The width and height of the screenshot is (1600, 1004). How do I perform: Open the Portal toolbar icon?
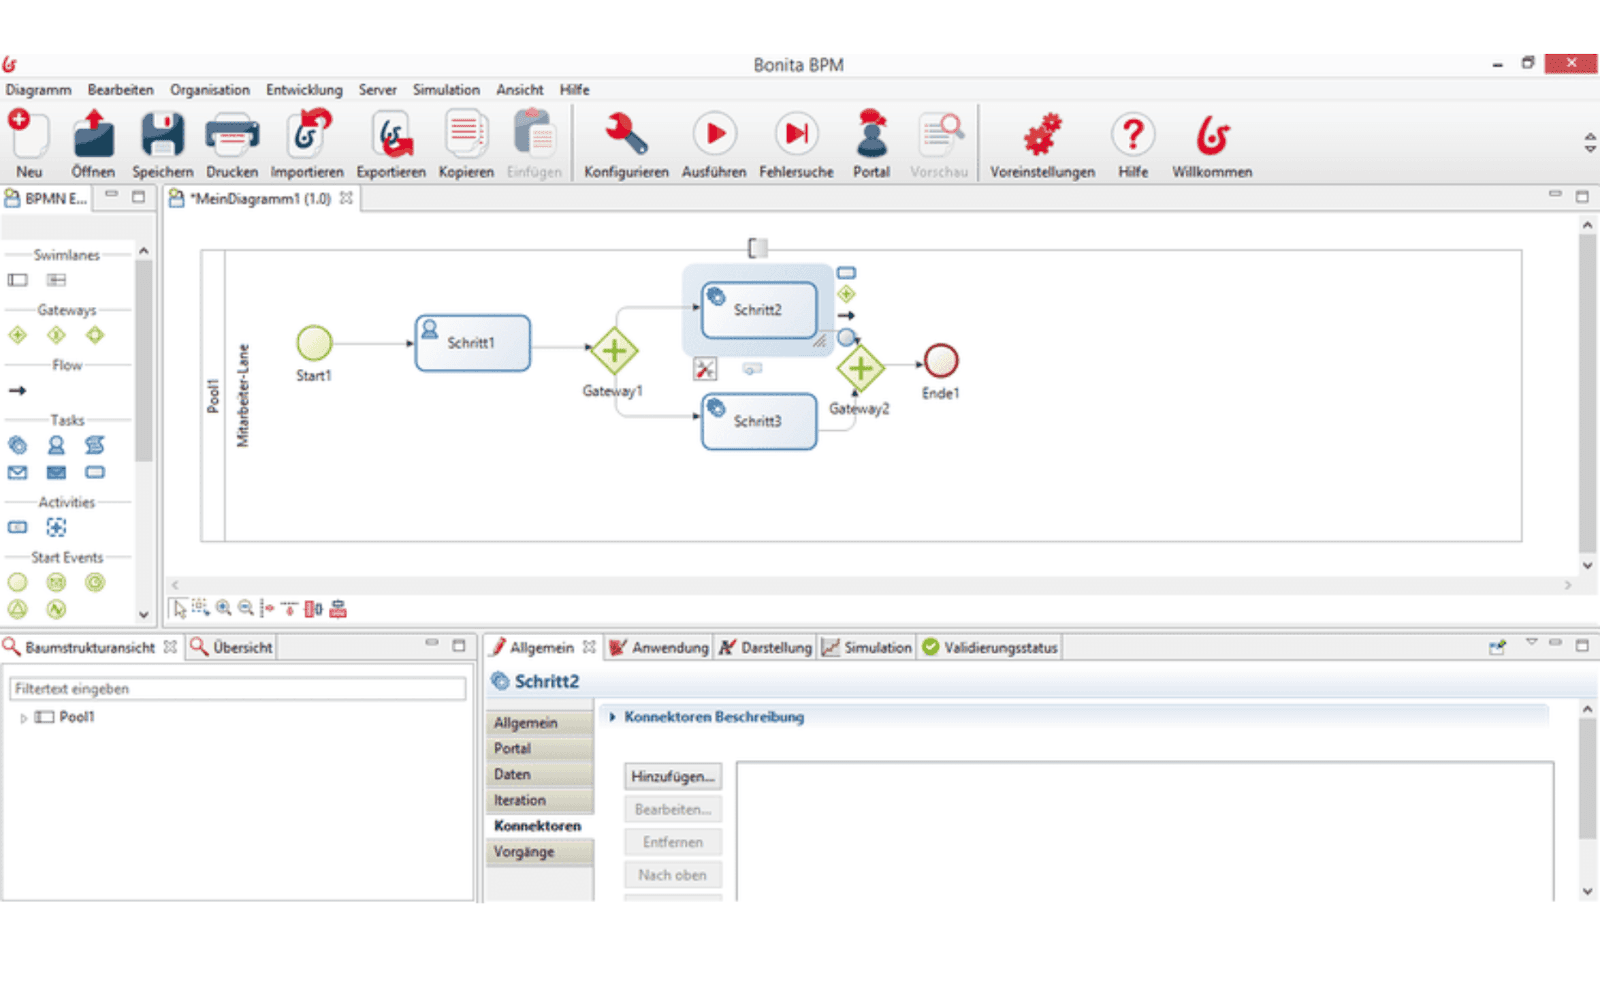(x=871, y=135)
